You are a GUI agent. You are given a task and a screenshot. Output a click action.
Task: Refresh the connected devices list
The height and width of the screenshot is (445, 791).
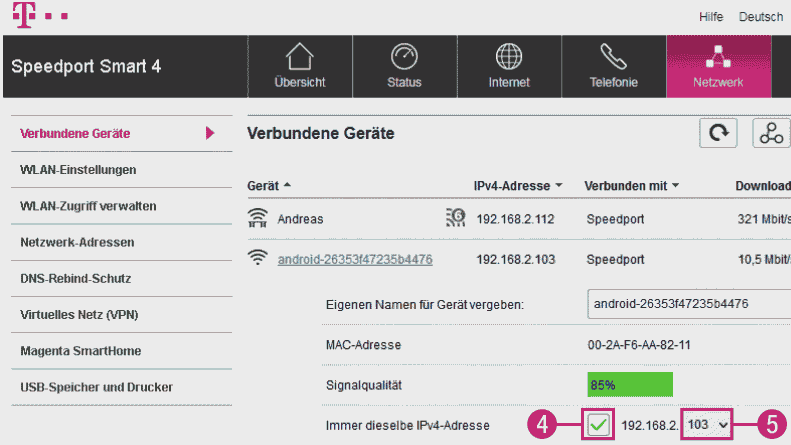pyautogui.click(x=718, y=133)
